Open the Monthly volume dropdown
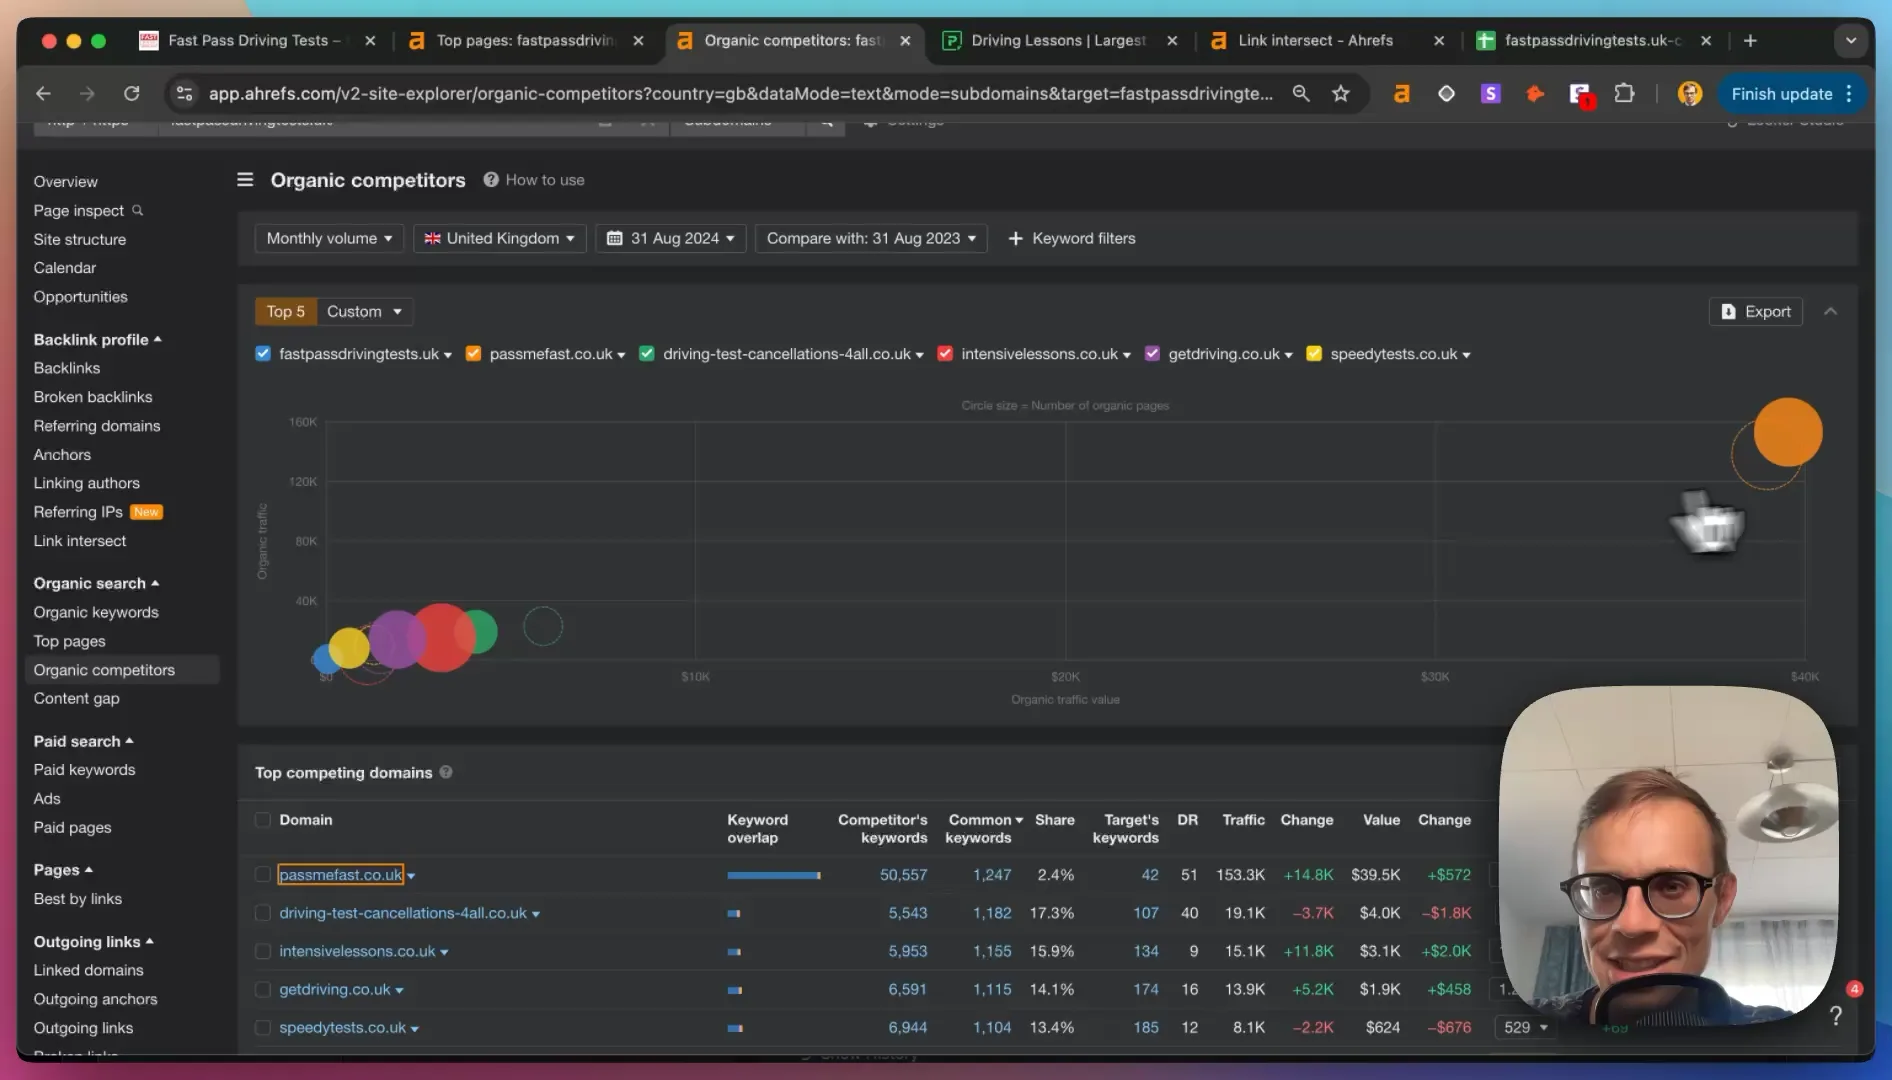1892x1080 pixels. (x=329, y=238)
